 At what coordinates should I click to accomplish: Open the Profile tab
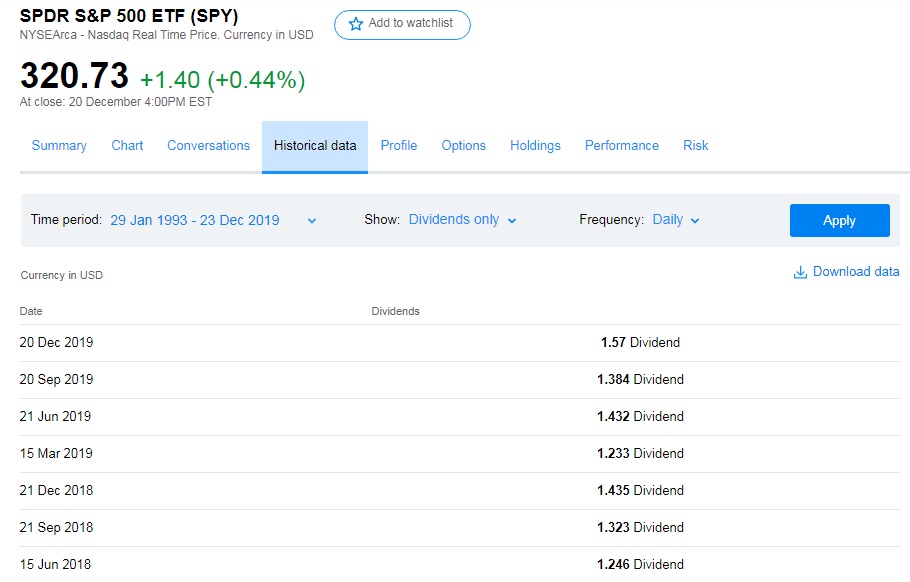coord(399,145)
